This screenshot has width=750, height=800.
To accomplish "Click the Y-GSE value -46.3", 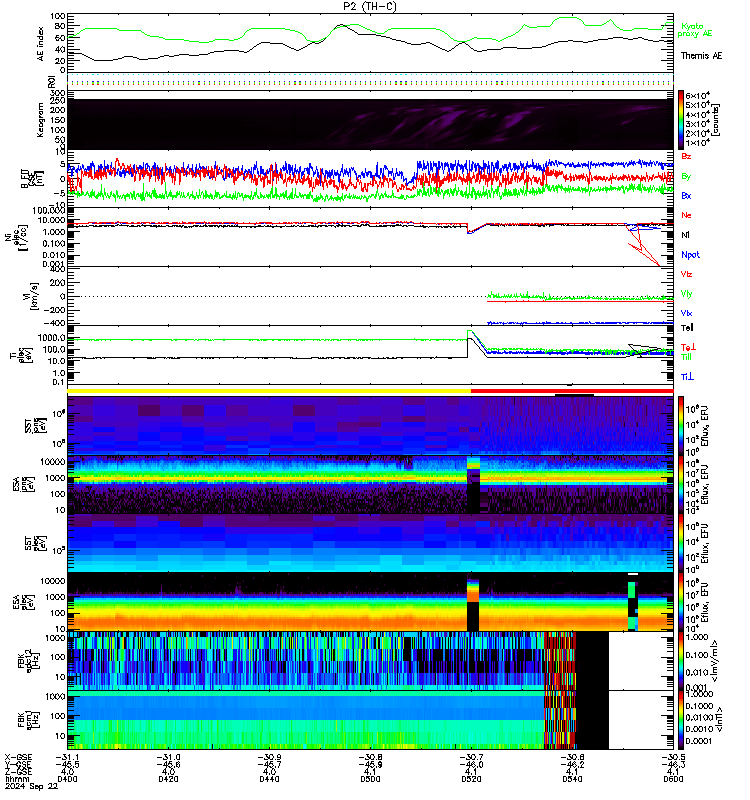I will pos(673,765).
